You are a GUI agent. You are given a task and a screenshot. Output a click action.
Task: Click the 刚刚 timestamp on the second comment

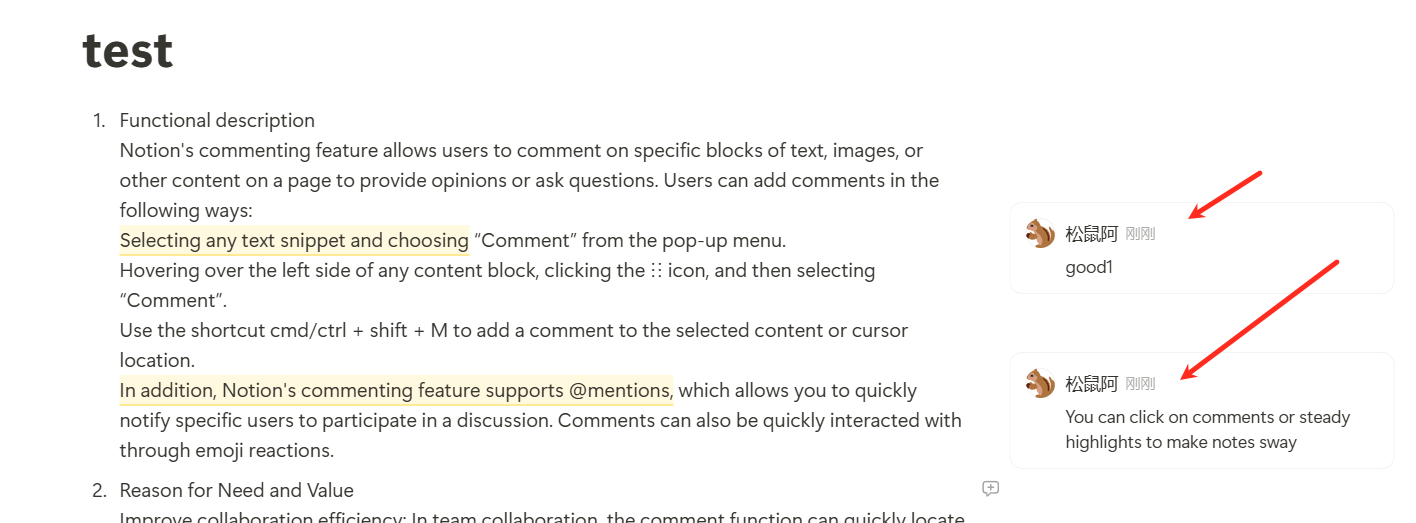[1140, 384]
